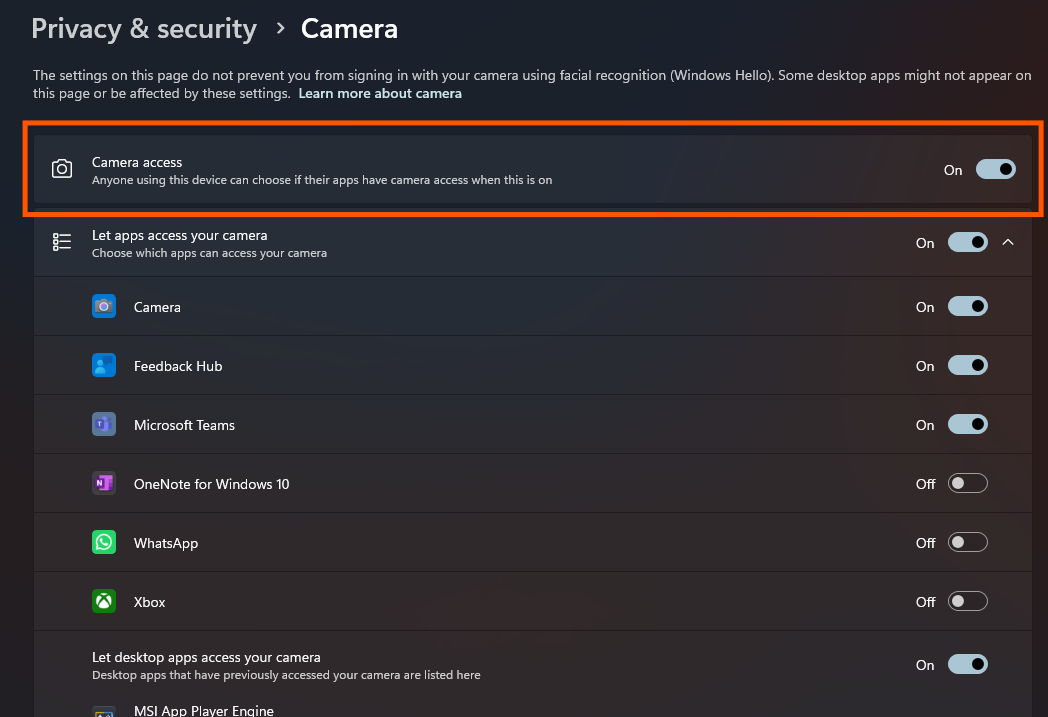Go back to Privacy & security breadcrumb

pos(144,29)
